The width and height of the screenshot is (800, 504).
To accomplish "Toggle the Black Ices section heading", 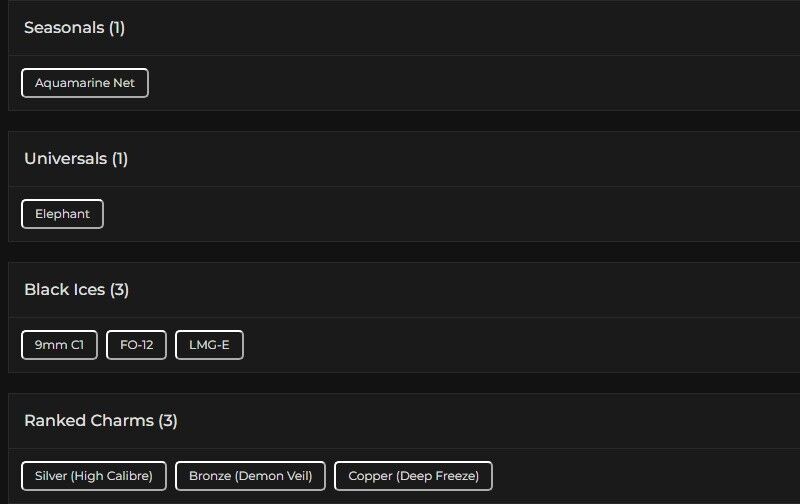I will (64, 290).
